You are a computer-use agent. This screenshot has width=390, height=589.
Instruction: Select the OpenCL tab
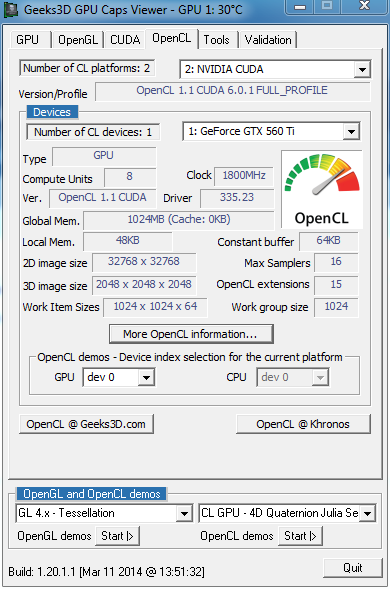coord(172,38)
